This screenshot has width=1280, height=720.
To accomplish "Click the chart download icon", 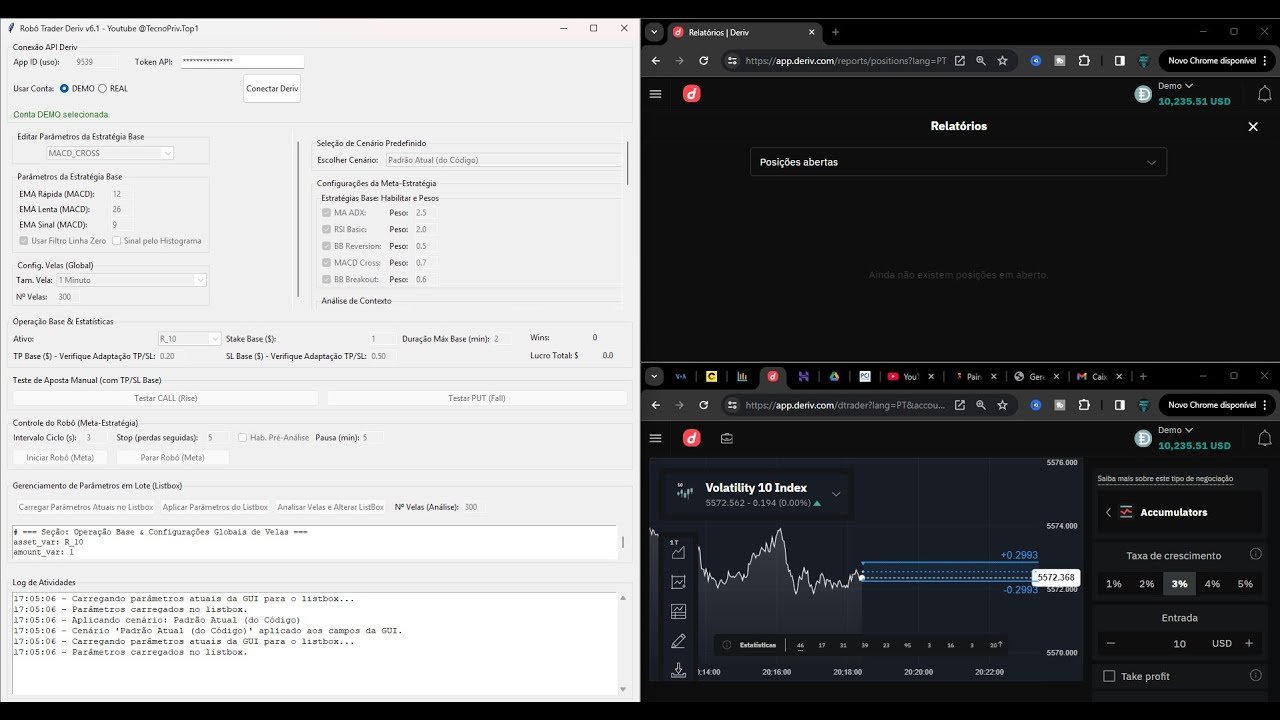I will click(x=679, y=670).
